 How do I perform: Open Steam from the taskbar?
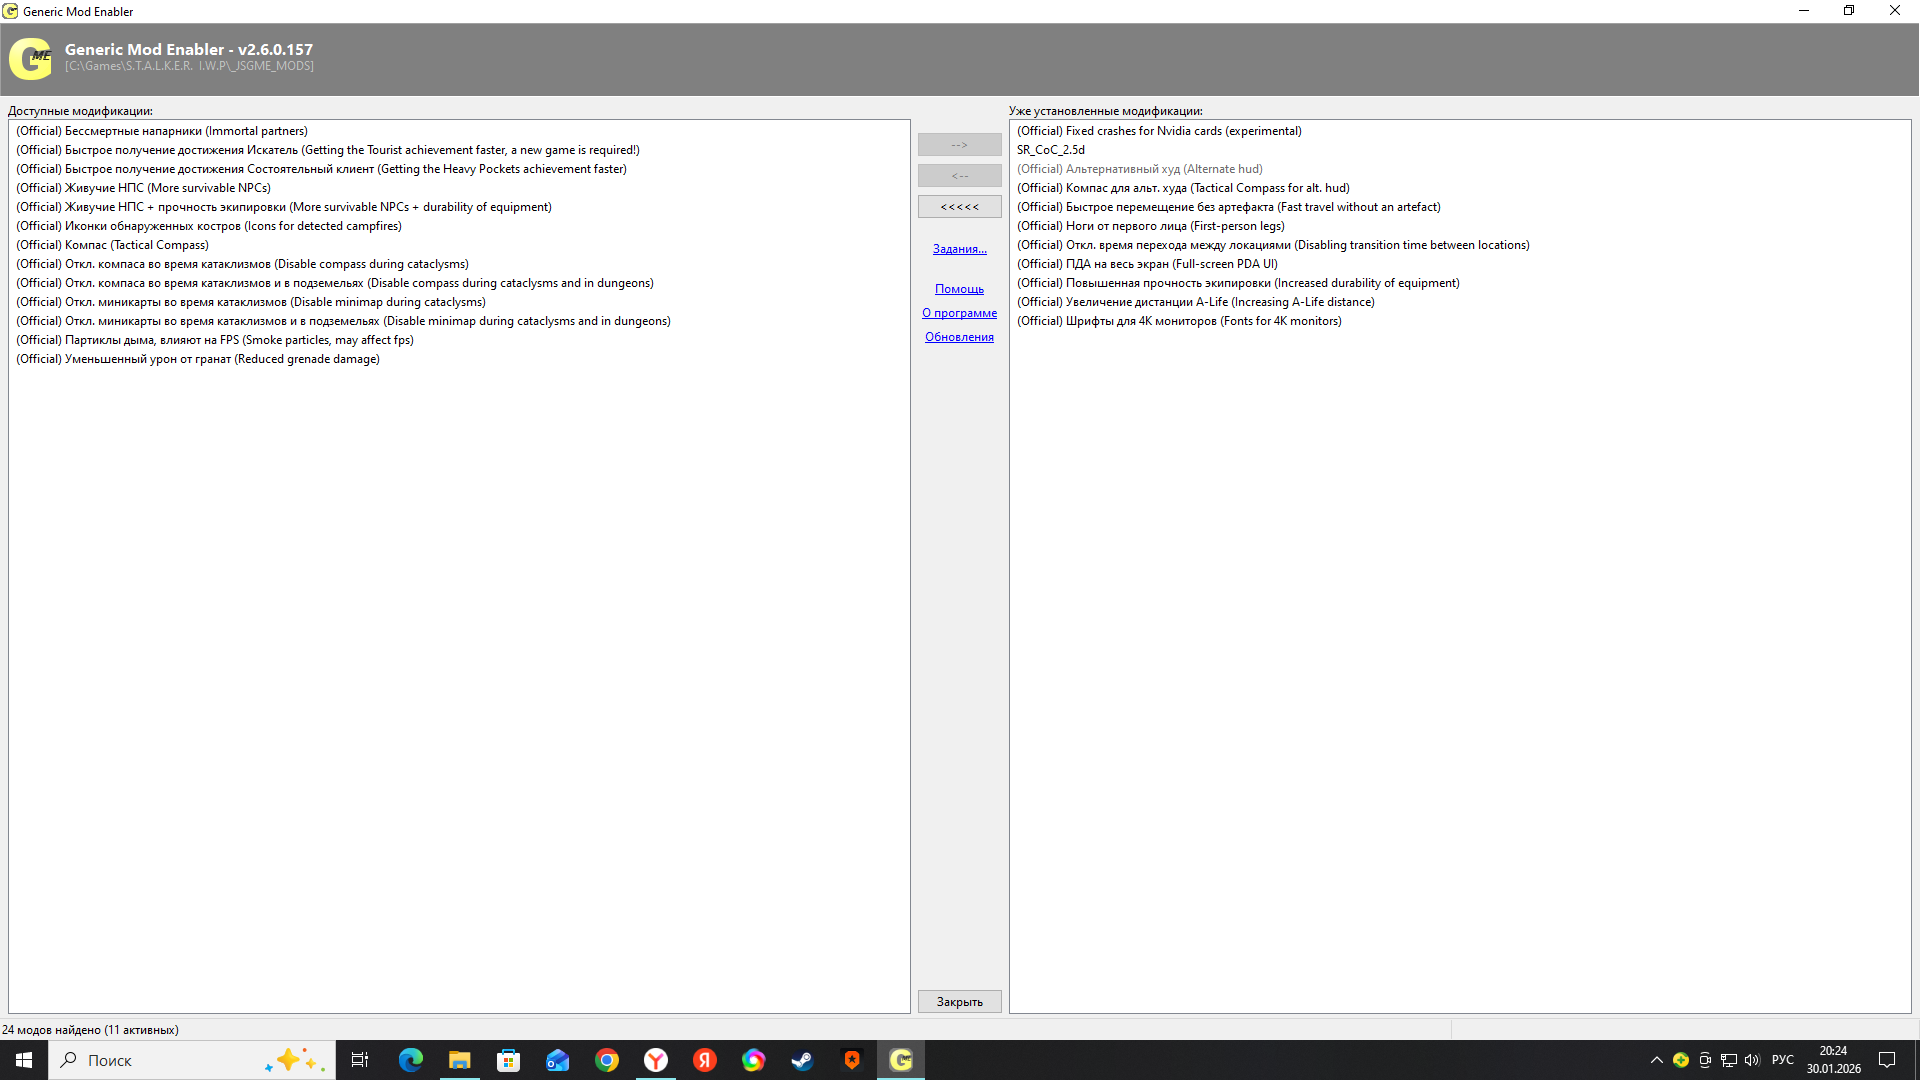coord(802,1060)
